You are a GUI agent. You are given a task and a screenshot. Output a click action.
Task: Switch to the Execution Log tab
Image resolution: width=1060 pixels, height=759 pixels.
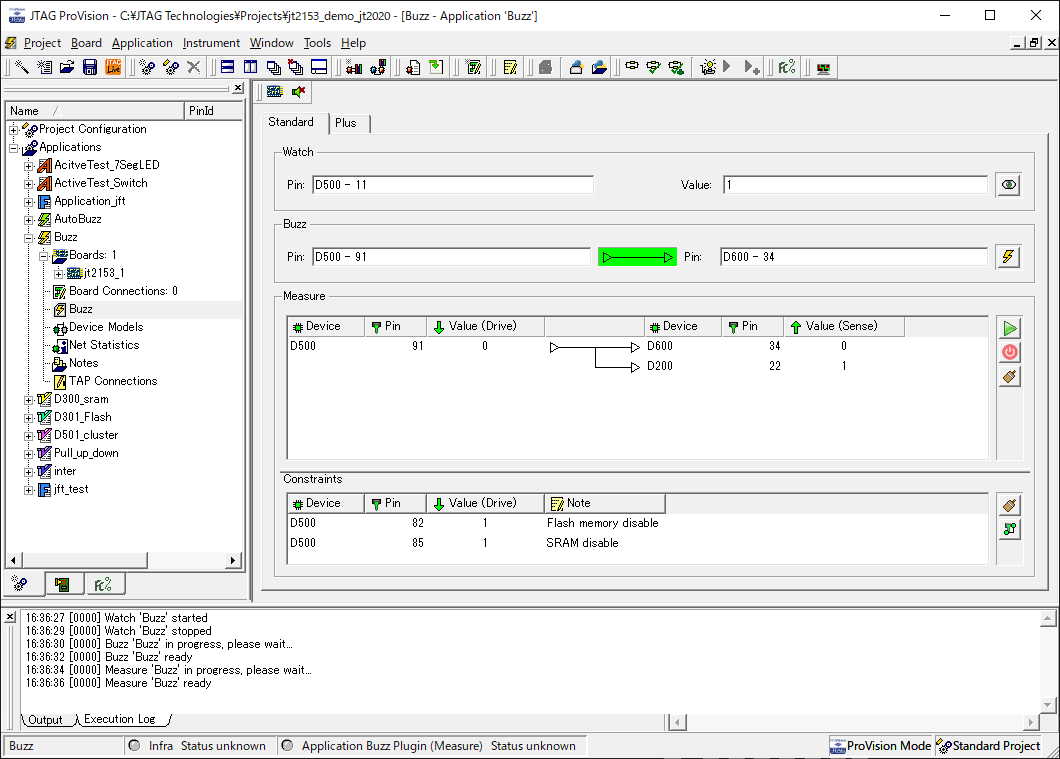click(120, 719)
